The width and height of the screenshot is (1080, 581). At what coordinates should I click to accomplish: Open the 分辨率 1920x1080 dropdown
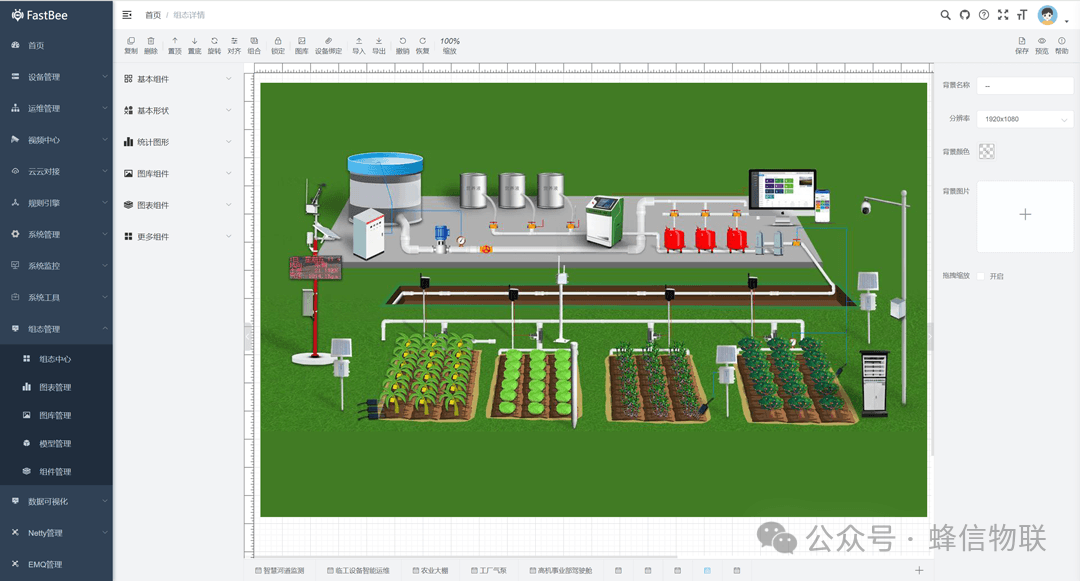[x=1025, y=119]
